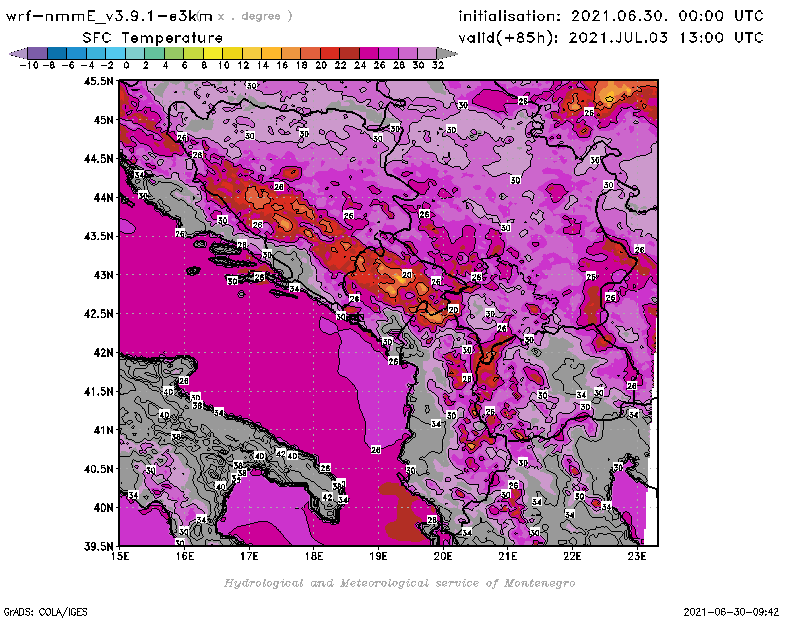Image resolution: width=800 pixels, height=618 pixels.
Task: Pick the yellow legend swatch between 8 and 10
Action: 213,53
